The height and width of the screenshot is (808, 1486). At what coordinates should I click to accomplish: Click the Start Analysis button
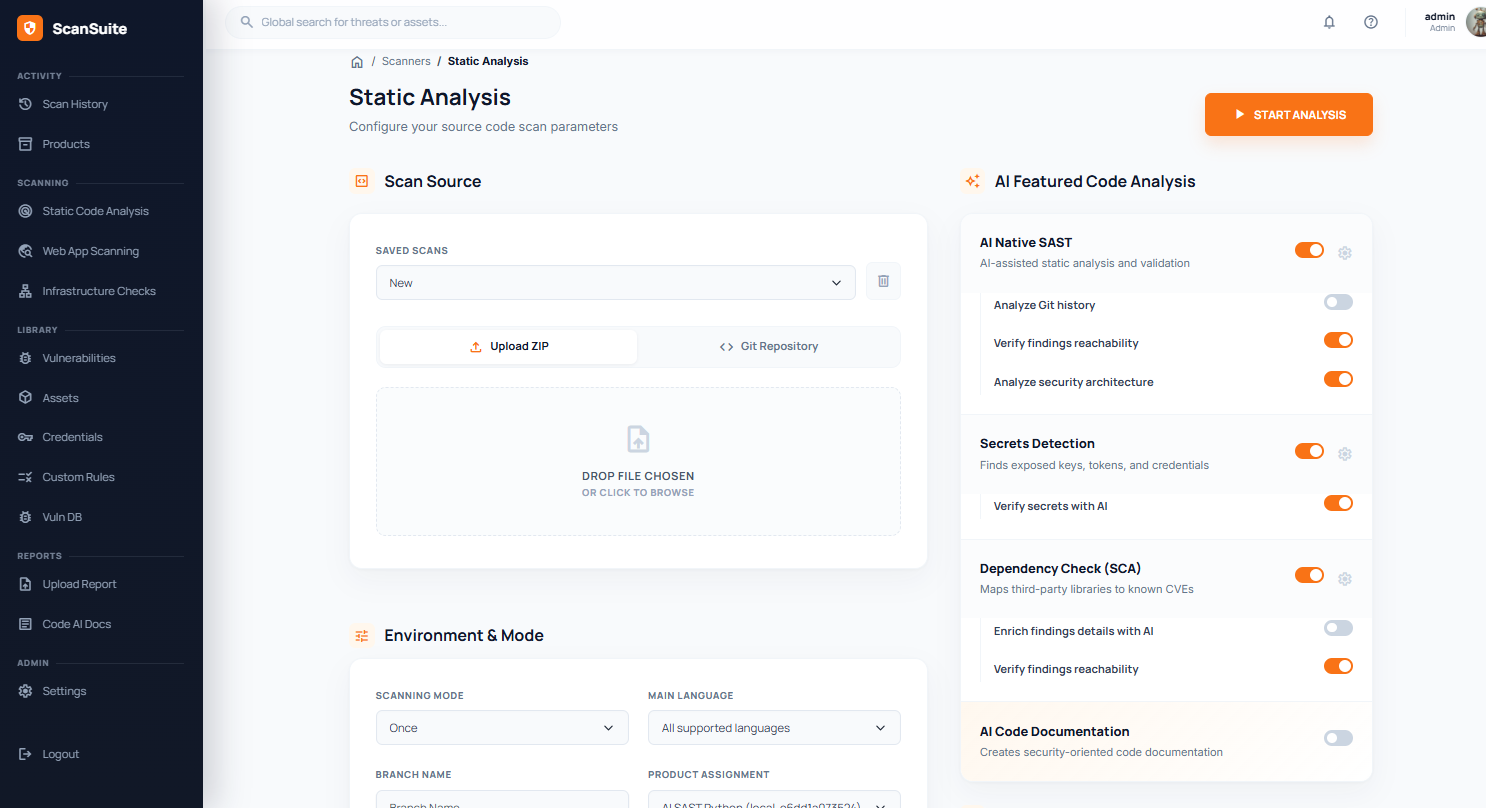(1289, 115)
